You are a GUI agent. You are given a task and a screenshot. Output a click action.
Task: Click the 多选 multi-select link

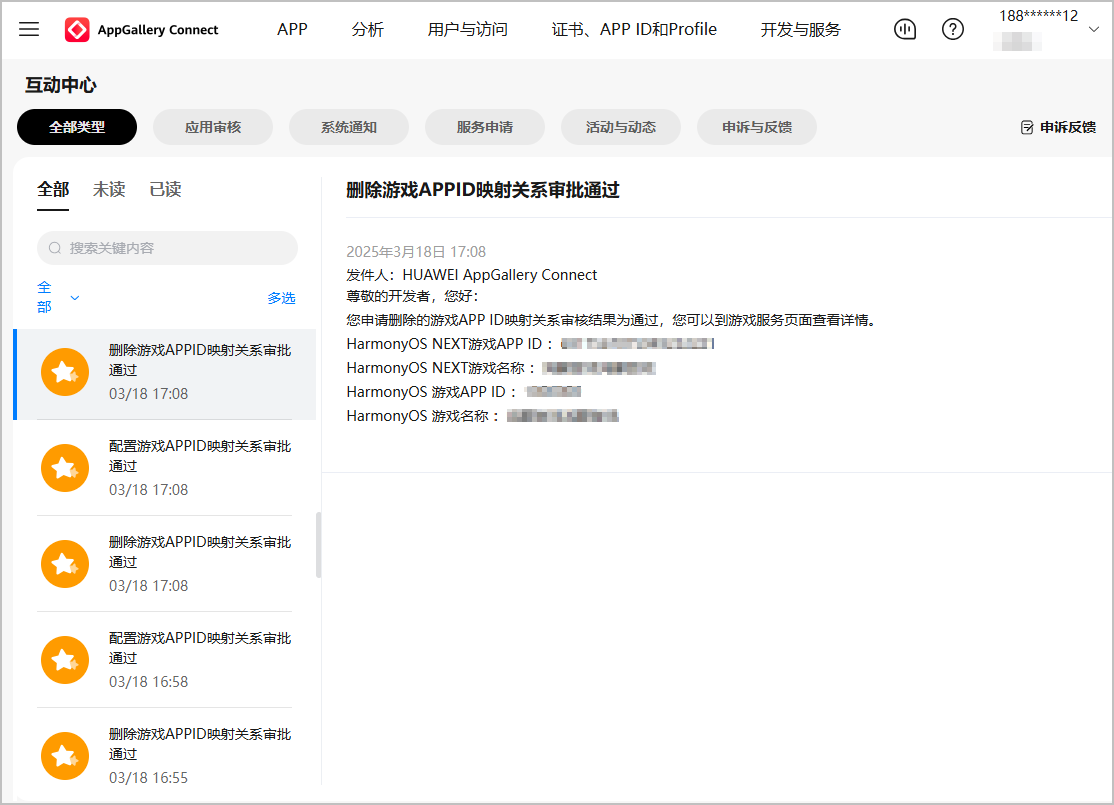point(281,298)
